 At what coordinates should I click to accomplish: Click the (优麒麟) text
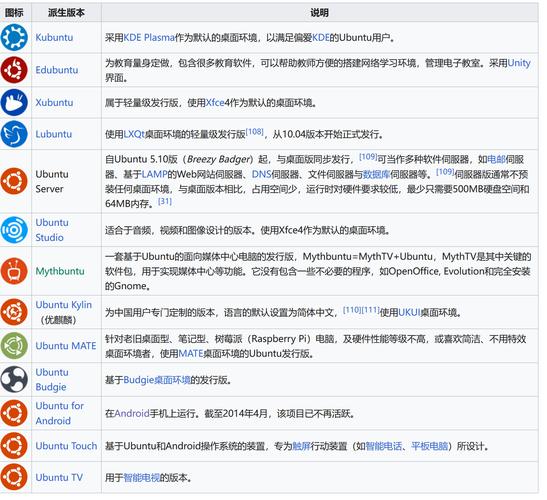click(58, 320)
